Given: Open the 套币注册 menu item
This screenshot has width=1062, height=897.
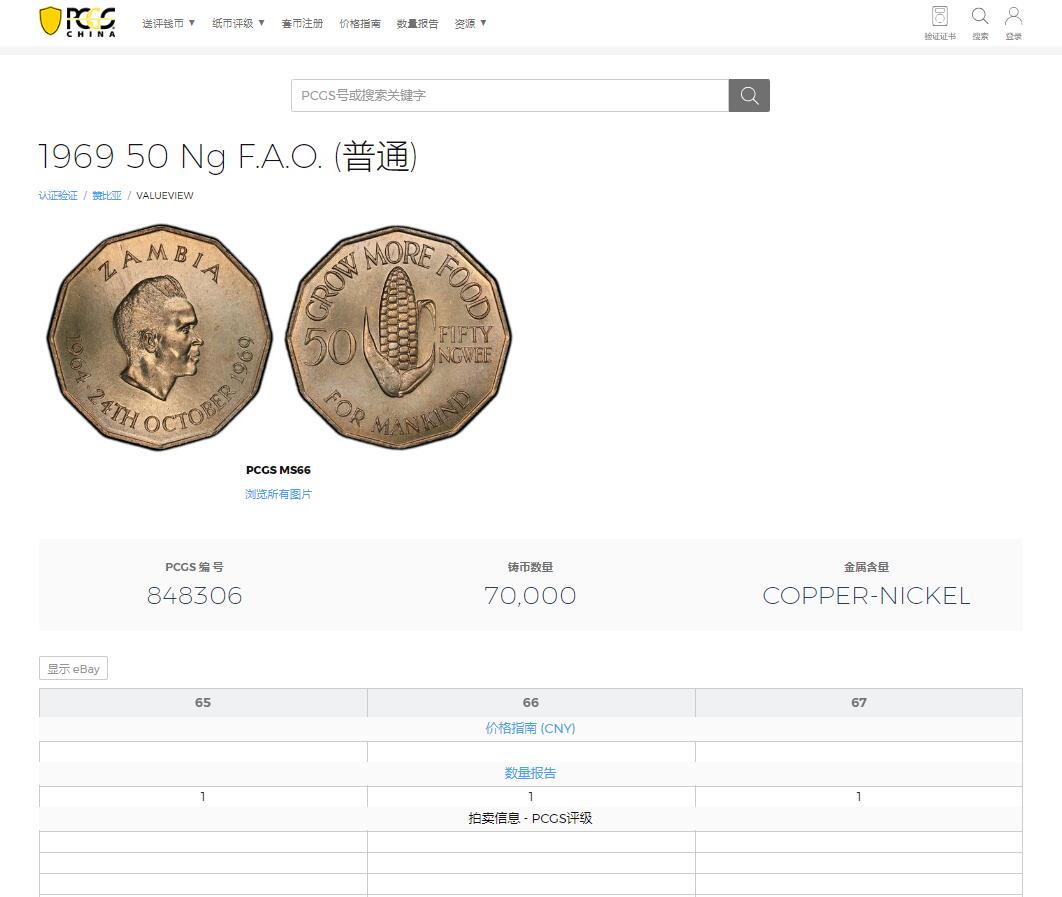Looking at the screenshot, I should click(x=302, y=24).
